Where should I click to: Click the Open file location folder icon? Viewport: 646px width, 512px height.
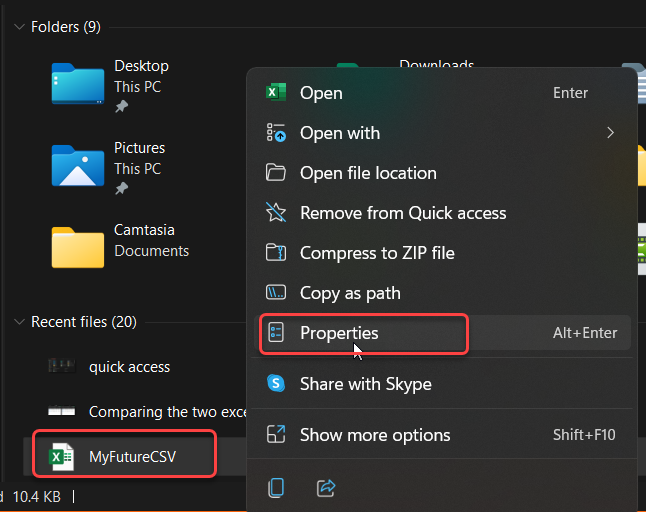(x=276, y=173)
